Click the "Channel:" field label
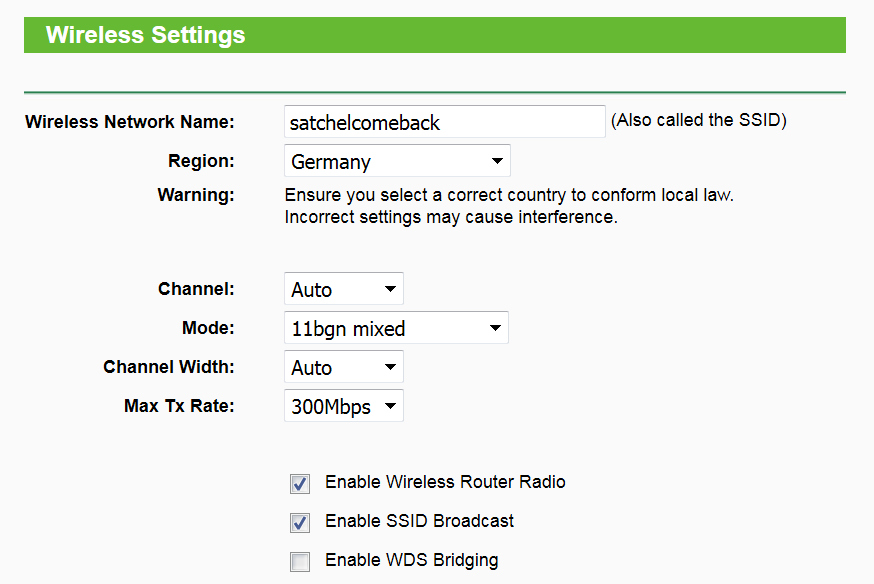874x584 pixels. click(196, 289)
